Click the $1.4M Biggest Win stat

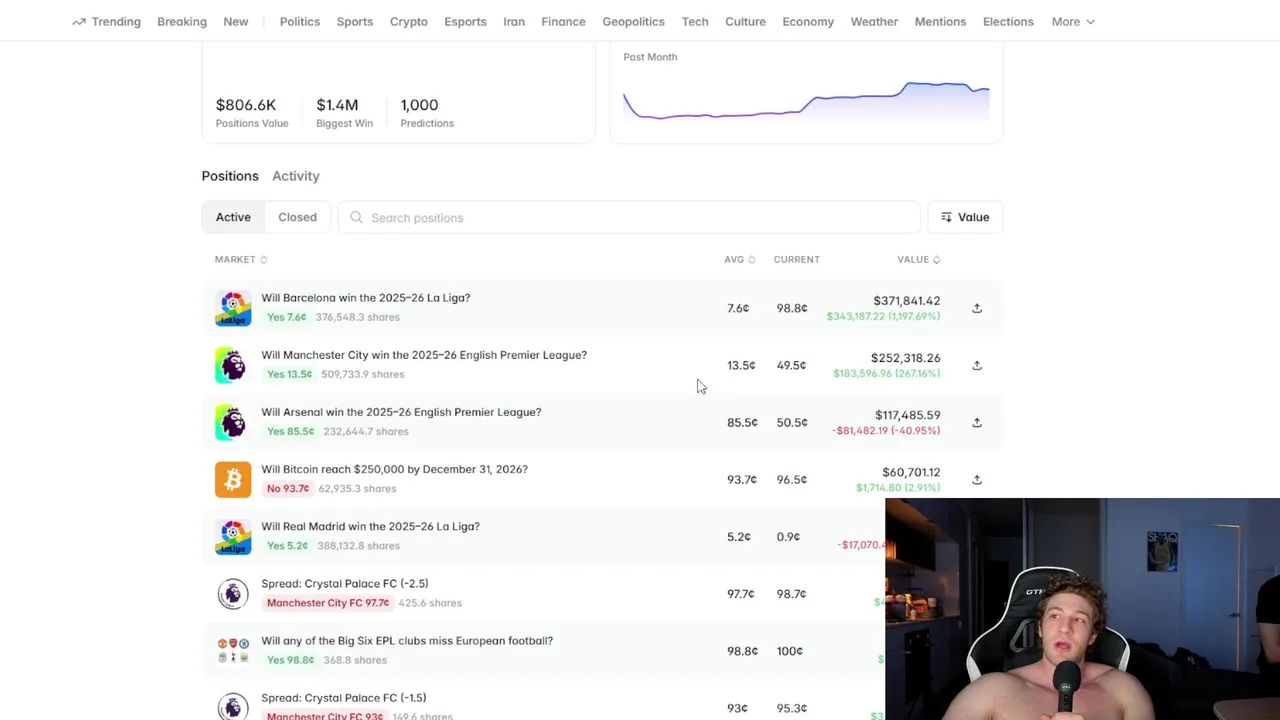click(x=344, y=112)
